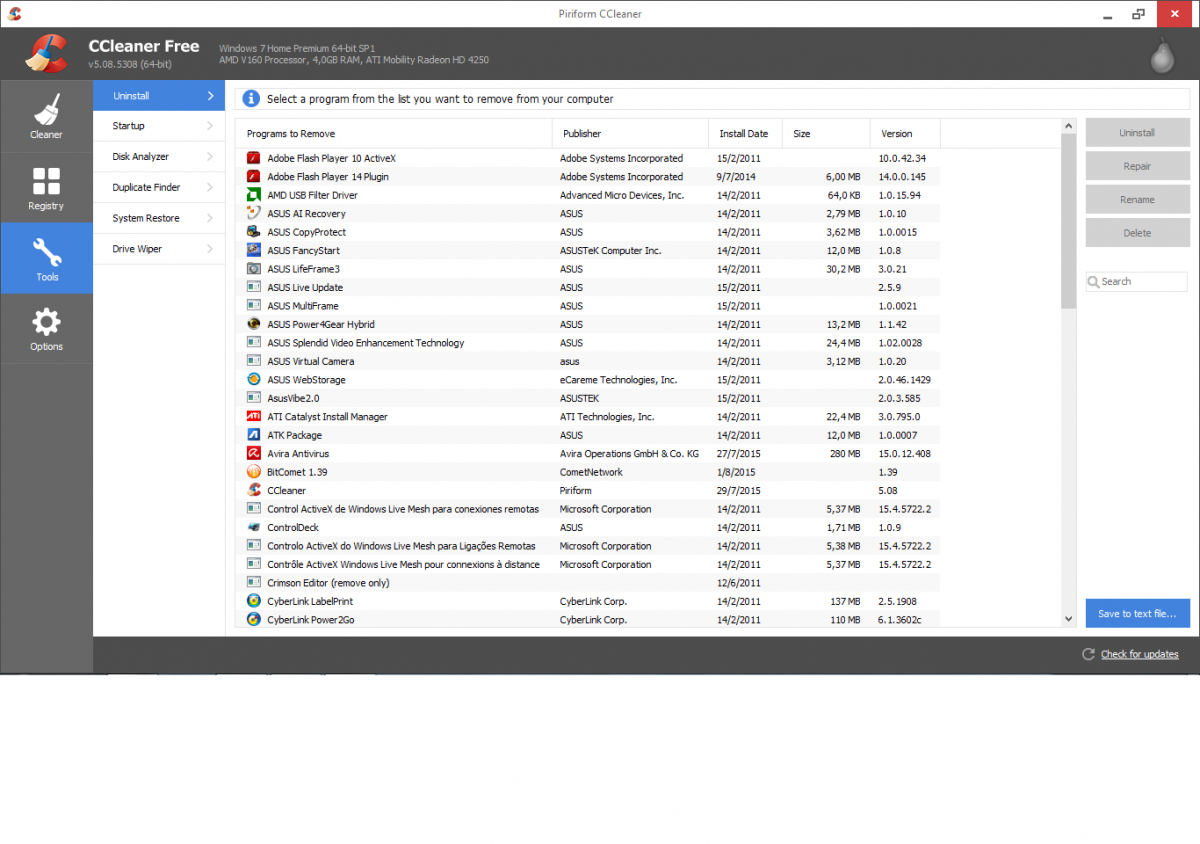
Task: Follow the Check for updates link
Action: [1139, 654]
